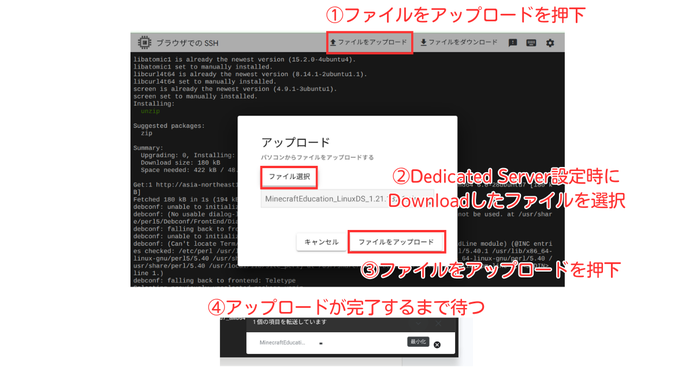The image size is (693, 390).
Task: Open the keyboard shortcuts icon
Action: [x=531, y=43]
